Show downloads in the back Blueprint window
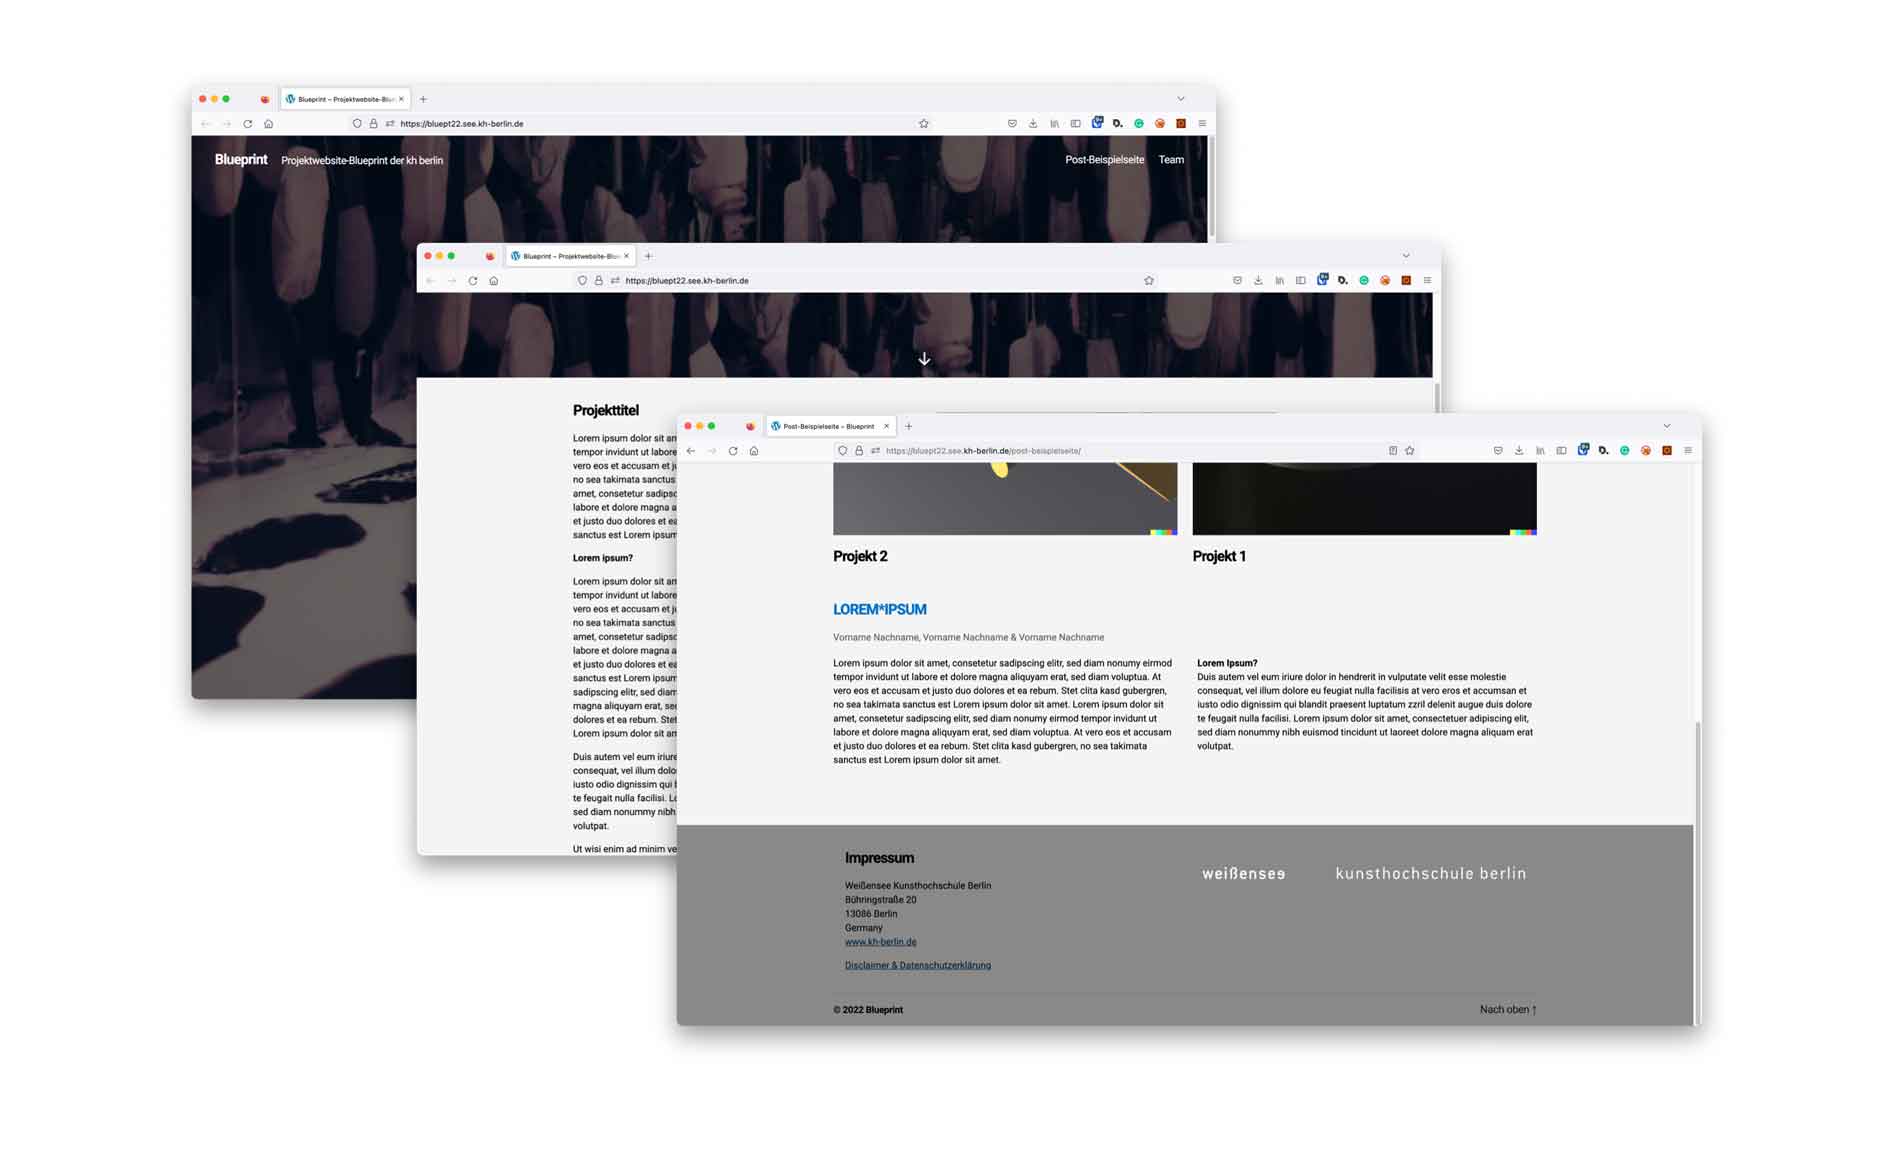Image resolution: width=1900 pixels, height=1162 pixels. click(x=1033, y=124)
